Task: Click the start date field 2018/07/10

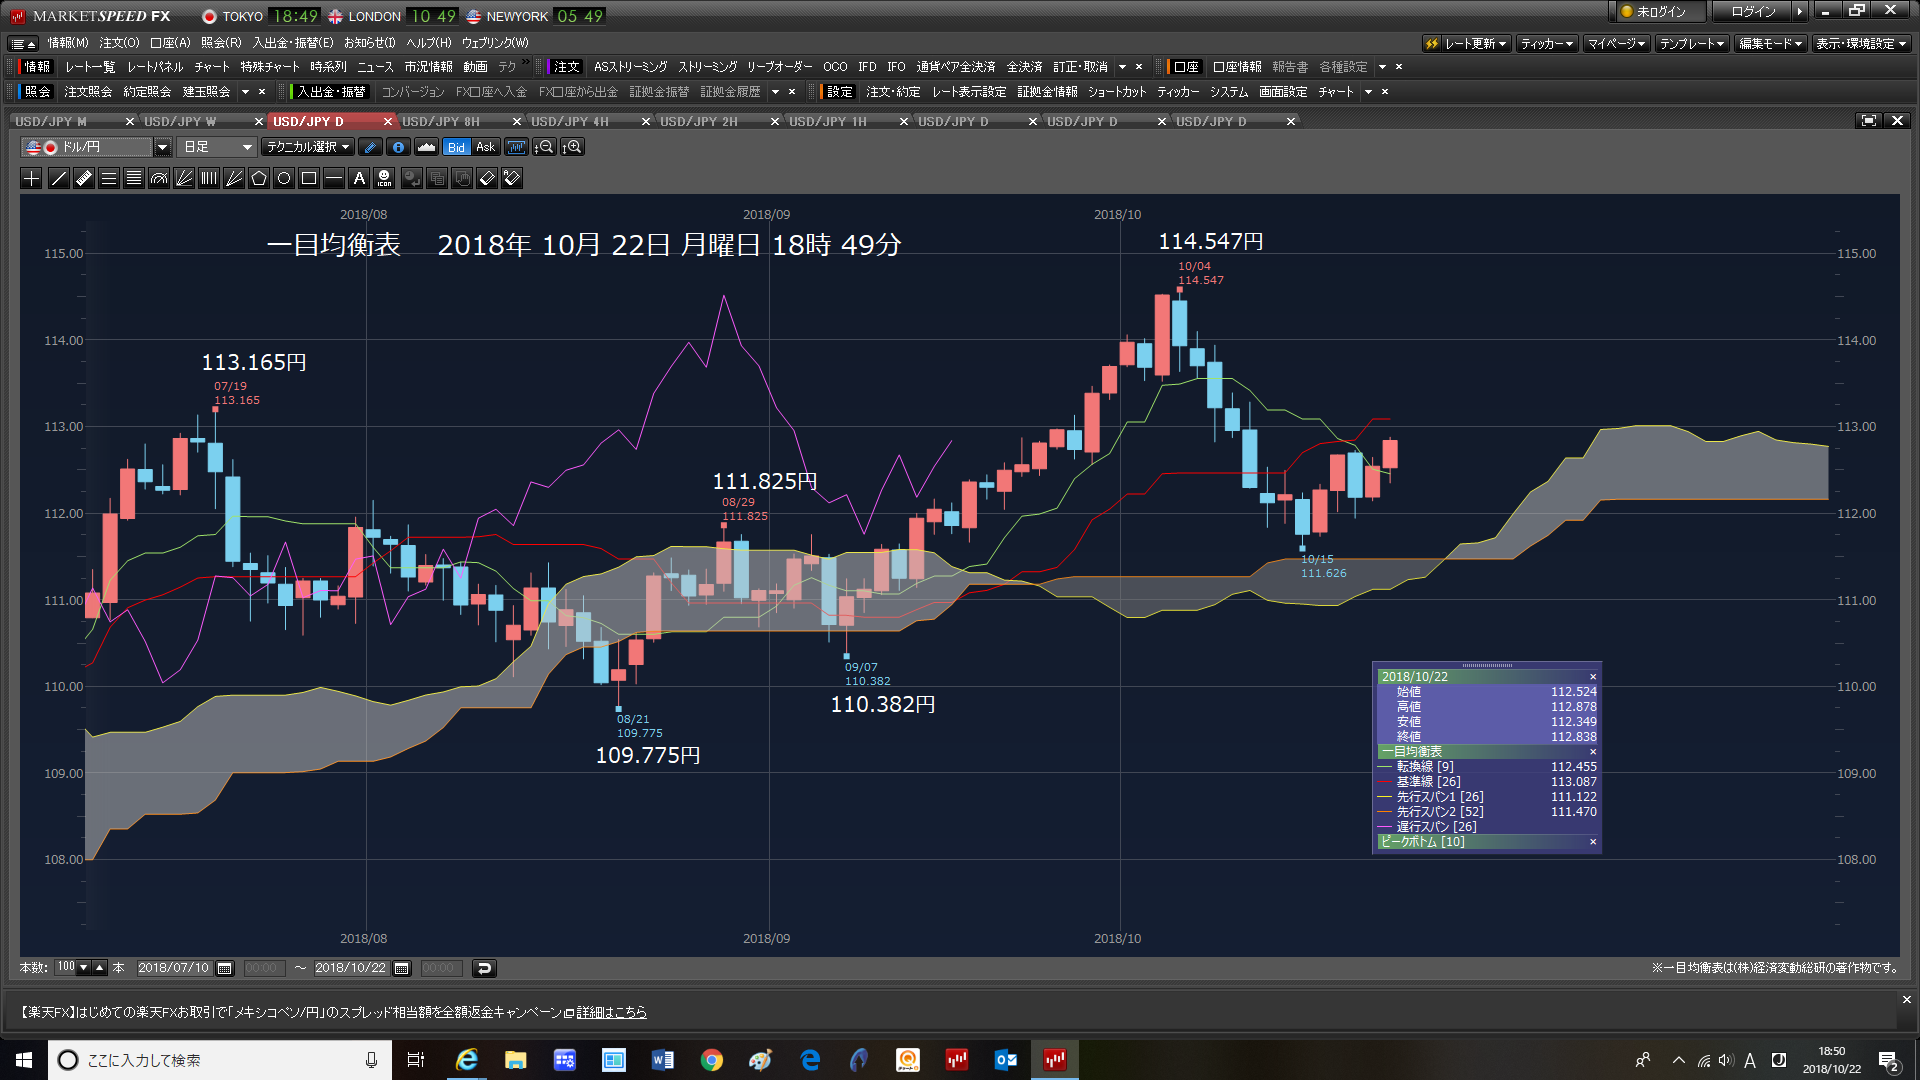Action: point(174,968)
